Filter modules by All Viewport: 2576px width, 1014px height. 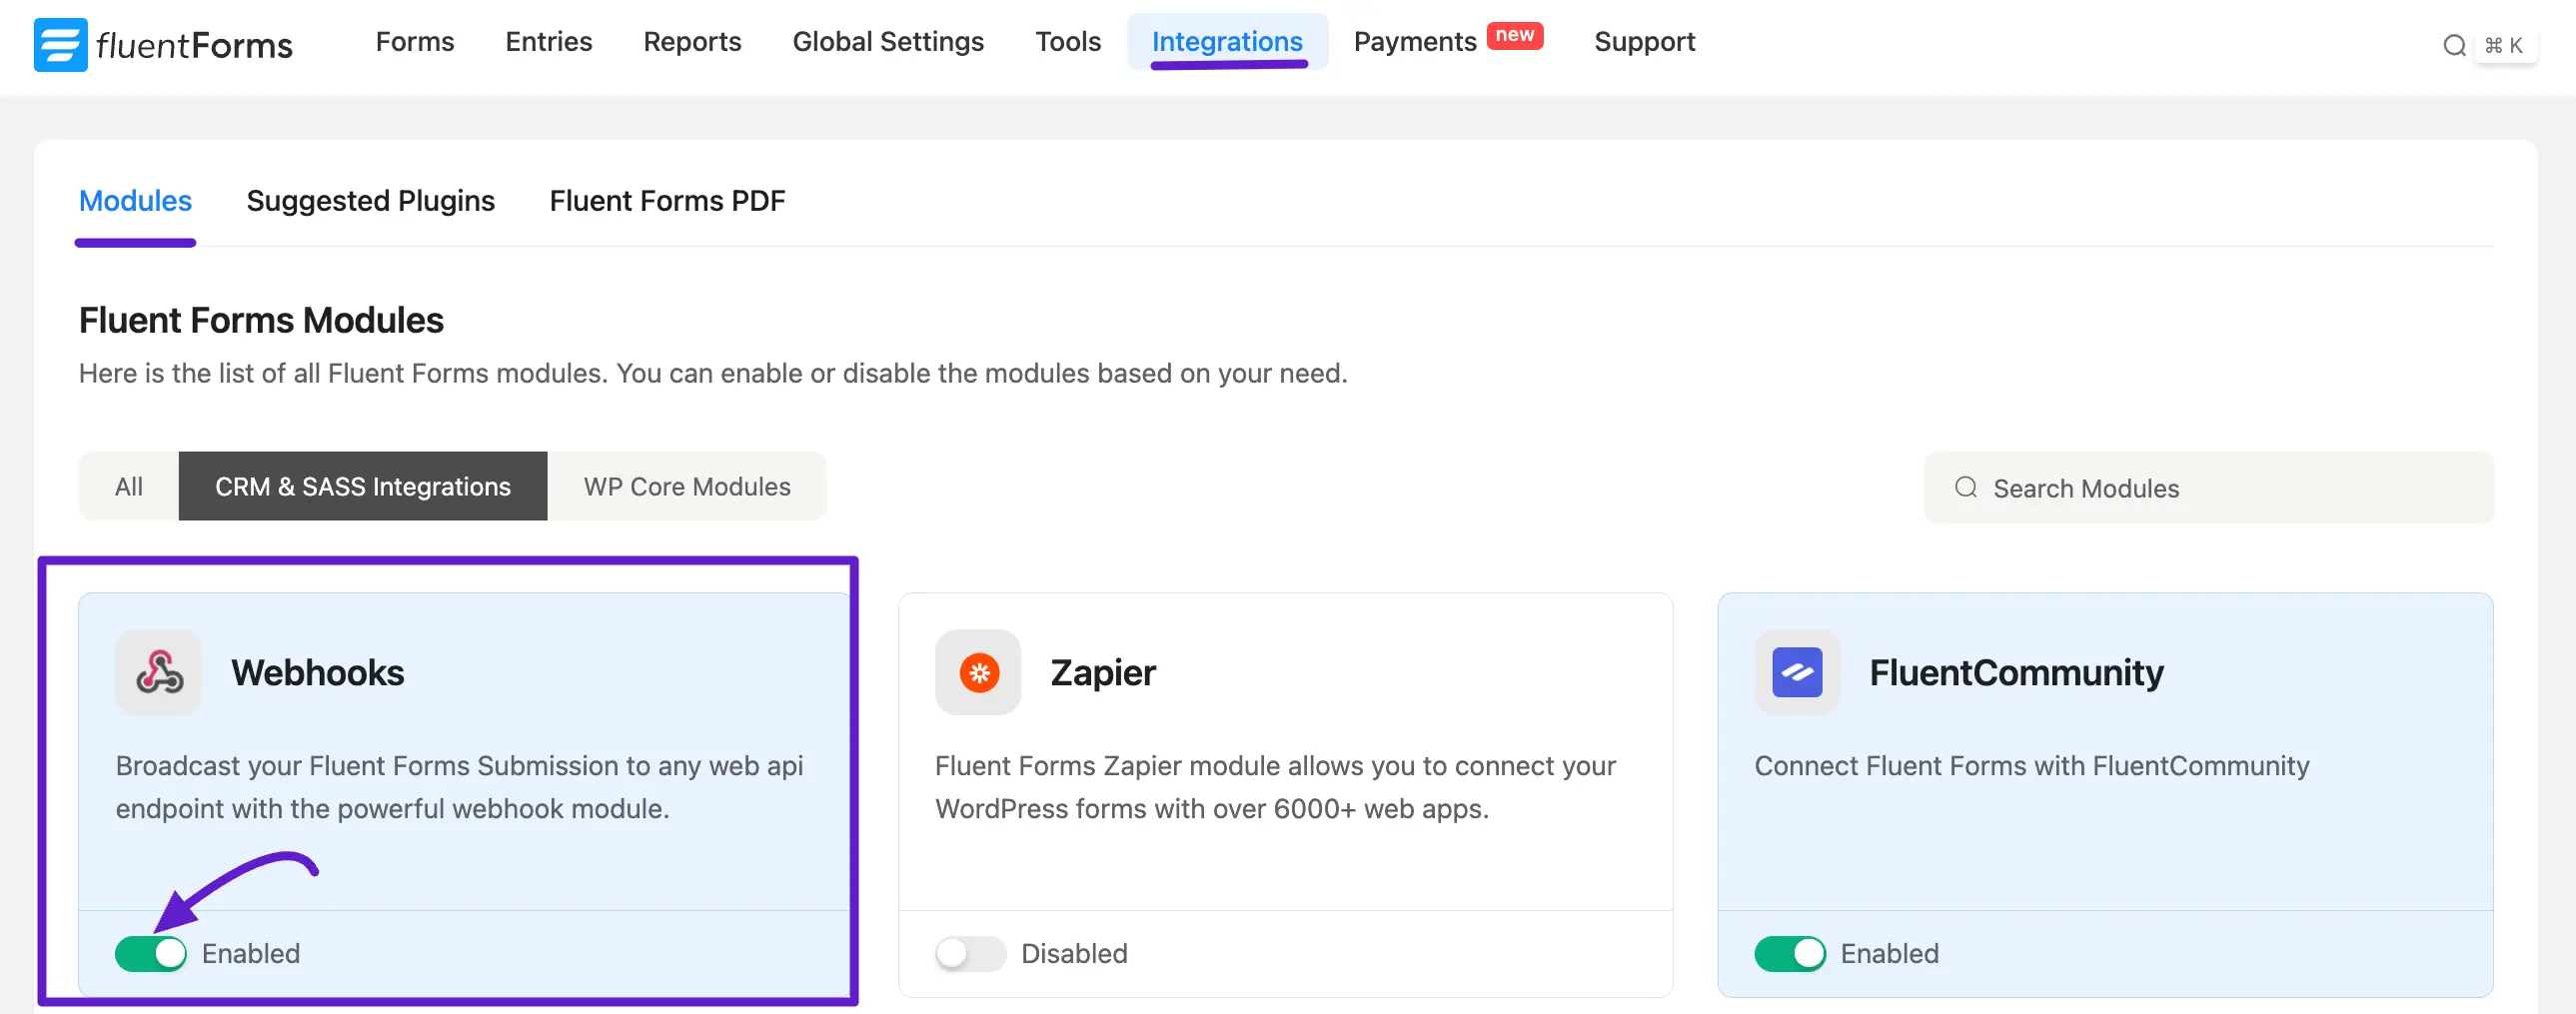click(x=129, y=486)
